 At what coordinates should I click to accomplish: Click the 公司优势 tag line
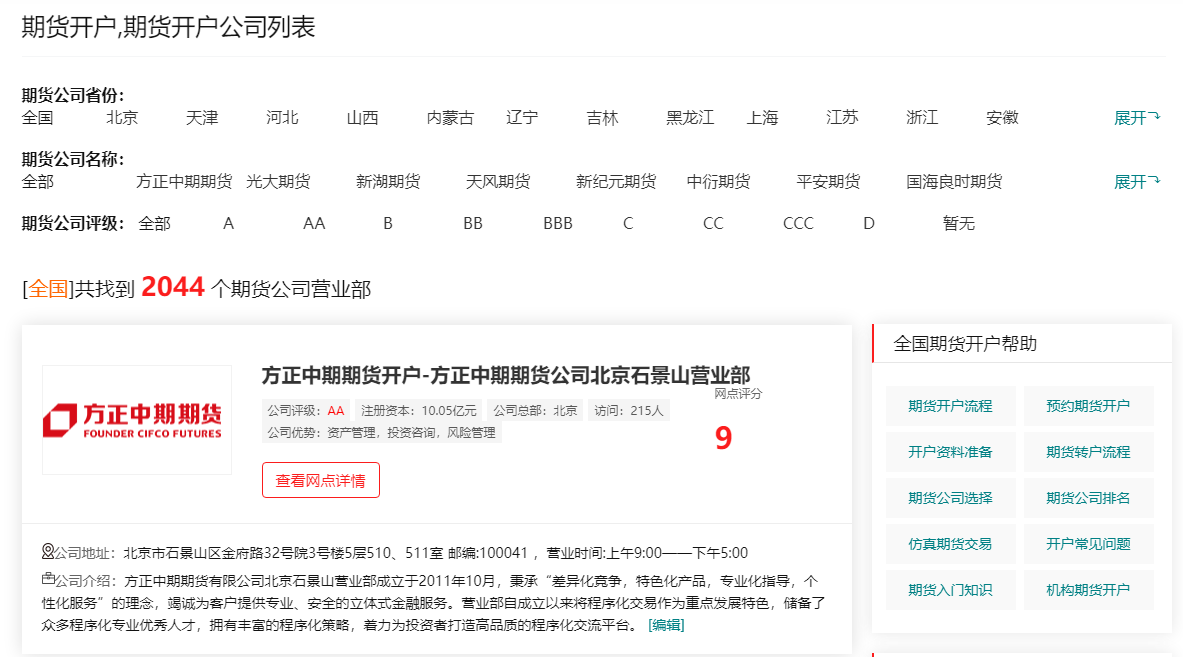pyautogui.click(x=382, y=433)
